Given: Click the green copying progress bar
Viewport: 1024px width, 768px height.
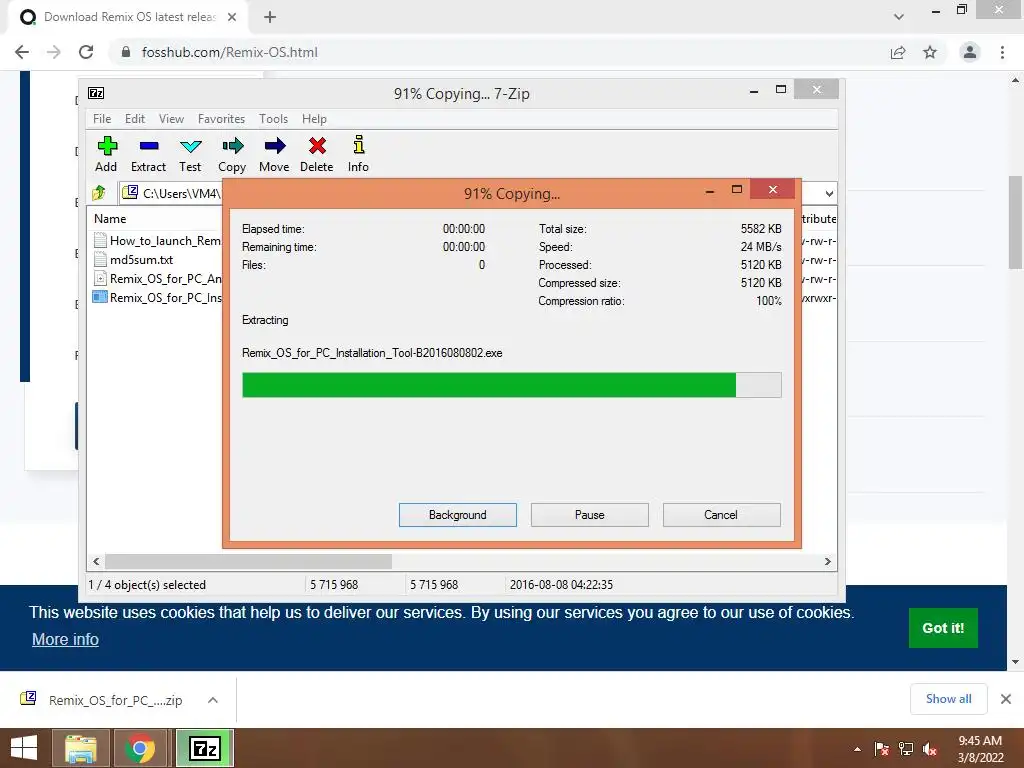Looking at the screenshot, I should tap(511, 385).
